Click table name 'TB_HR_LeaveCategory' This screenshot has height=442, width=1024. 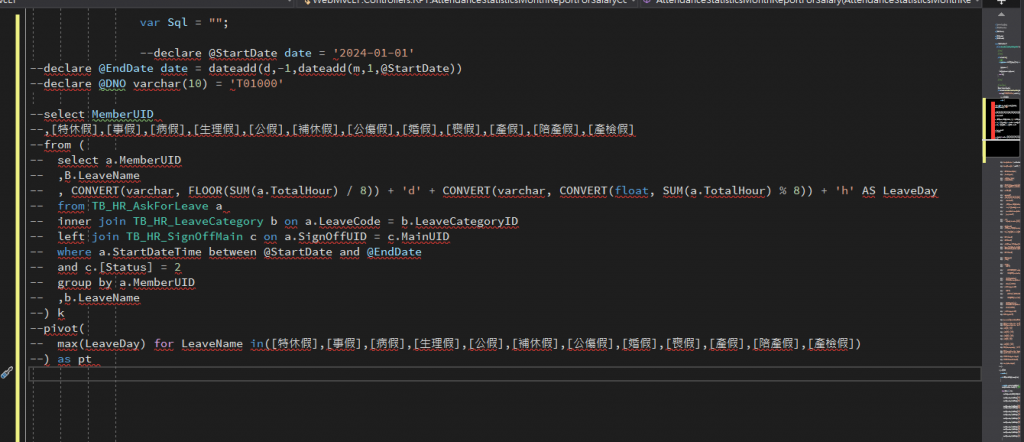pyautogui.click(x=199, y=222)
